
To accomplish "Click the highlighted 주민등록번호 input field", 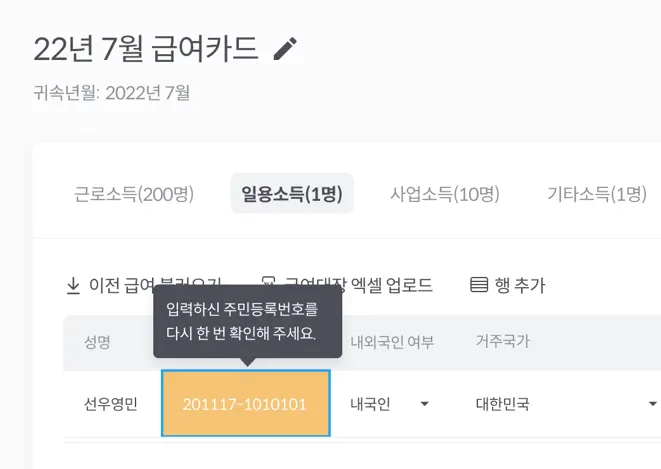I will click(245, 404).
